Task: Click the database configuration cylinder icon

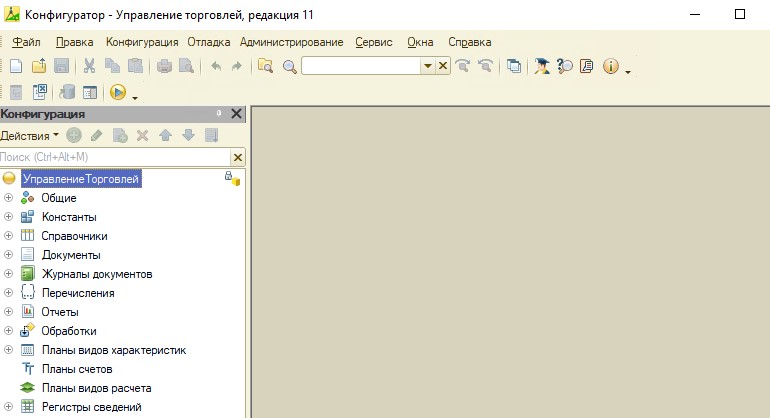Action: pos(68,92)
